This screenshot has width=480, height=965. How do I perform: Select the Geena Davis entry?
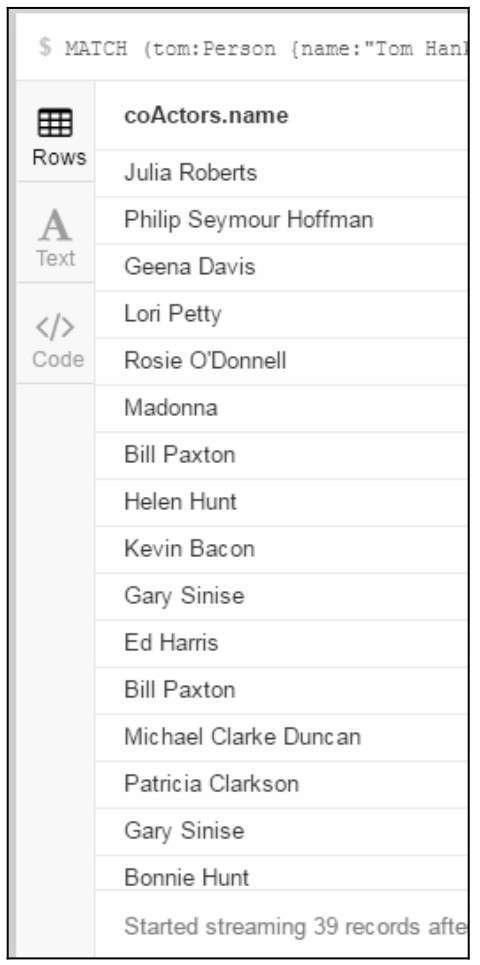click(281, 267)
